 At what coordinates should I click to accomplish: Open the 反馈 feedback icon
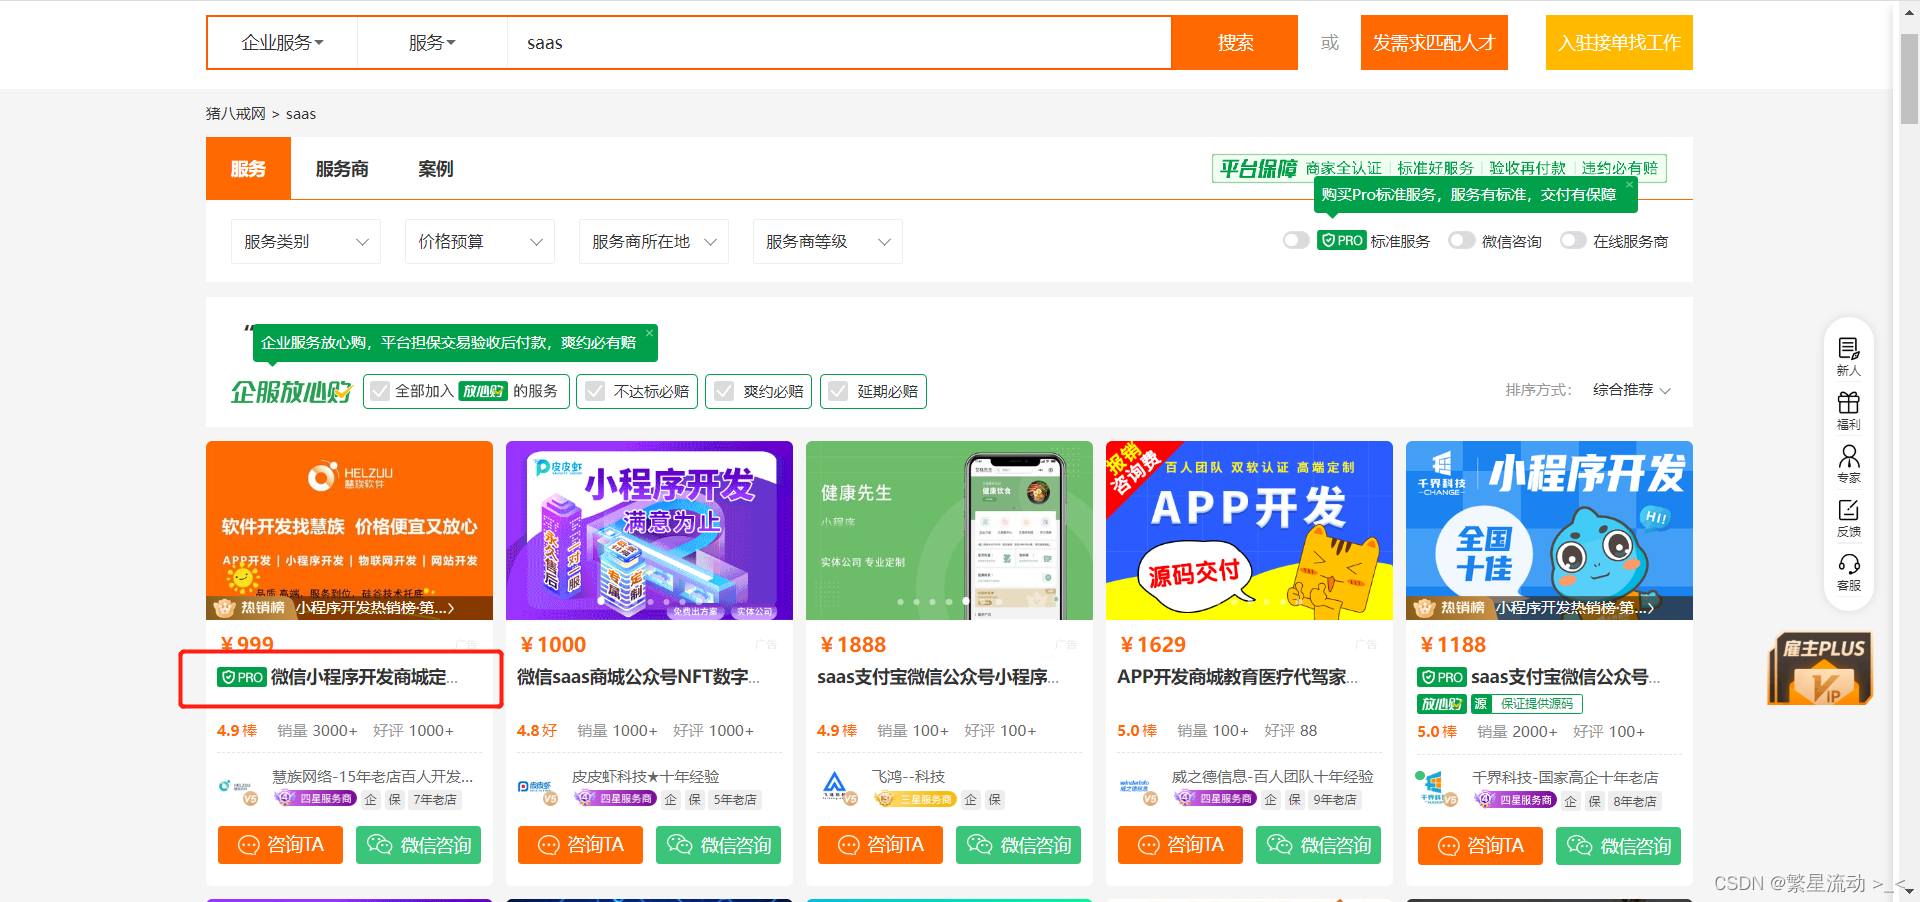point(1848,518)
